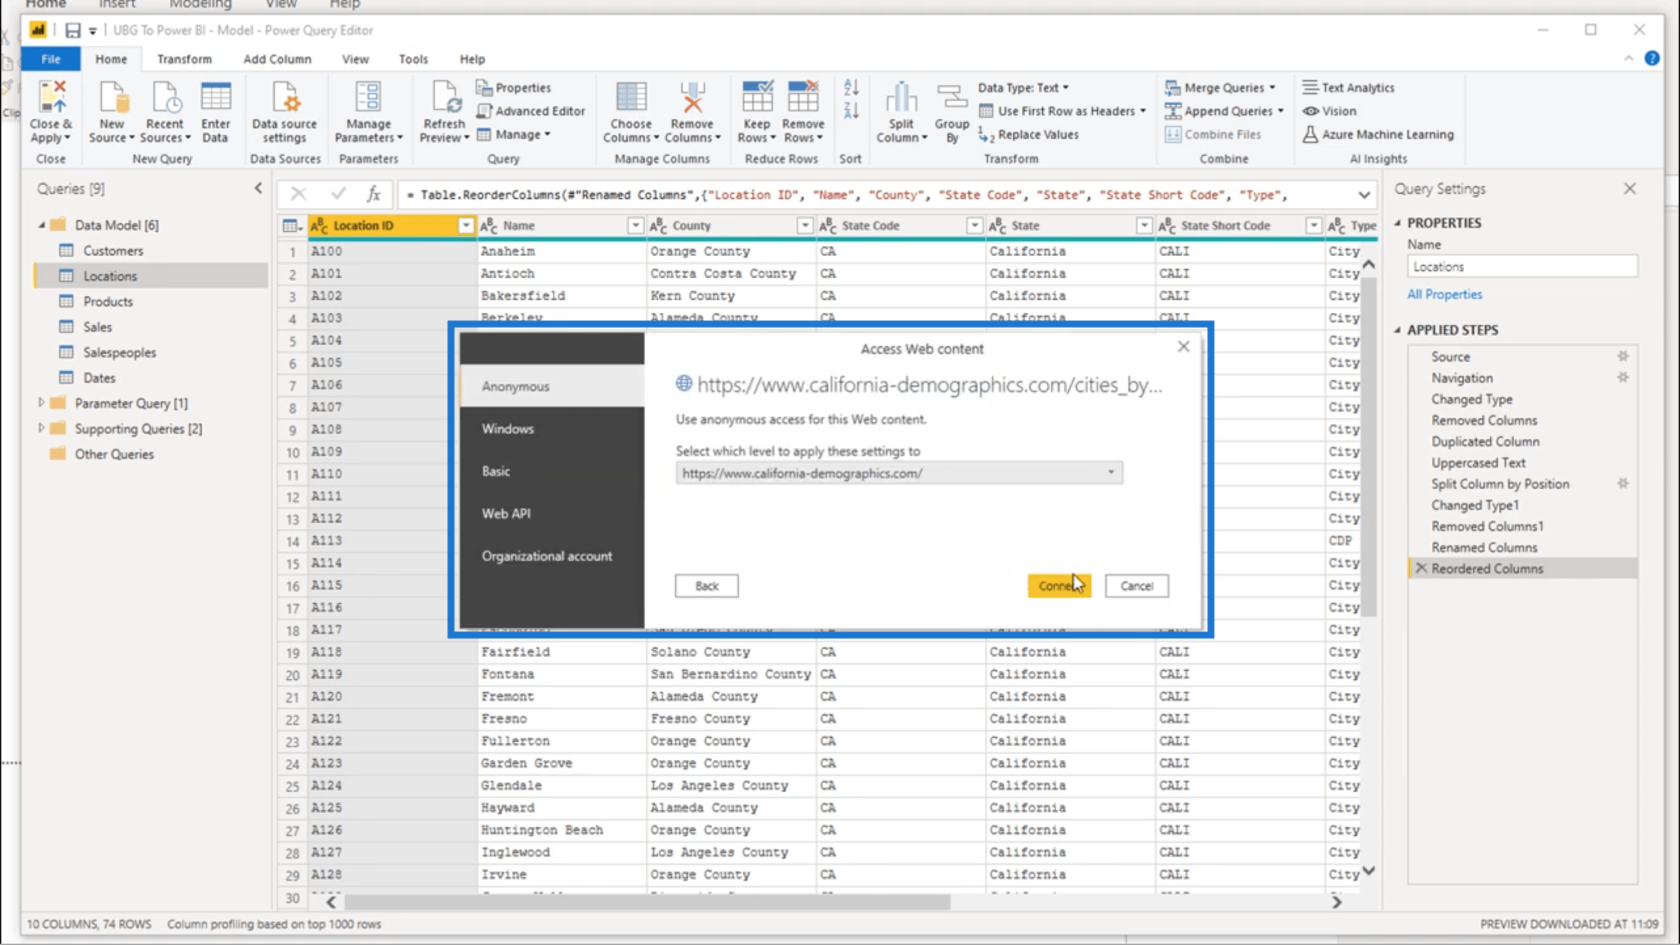This screenshot has height=945, width=1680.
Task: Expand the Supporting Queries folder
Action: [x=41, y=428]
